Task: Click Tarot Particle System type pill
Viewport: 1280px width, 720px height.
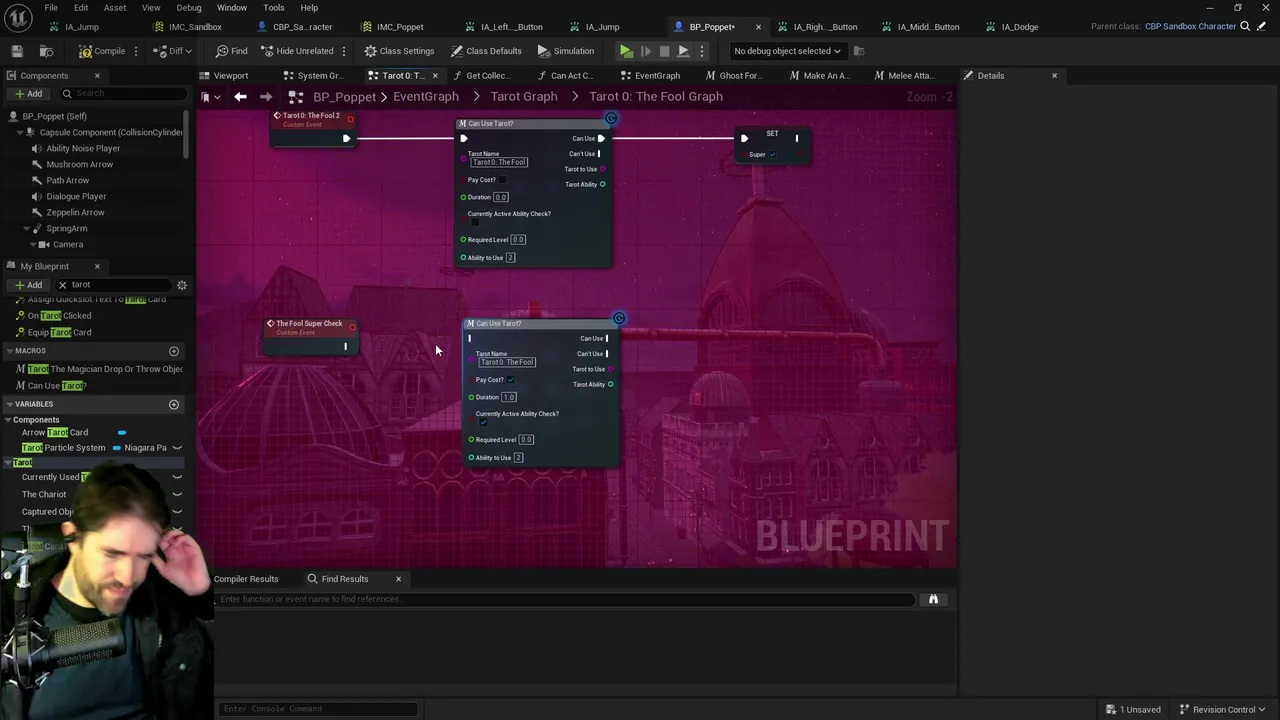Action: tap(117, 448)
